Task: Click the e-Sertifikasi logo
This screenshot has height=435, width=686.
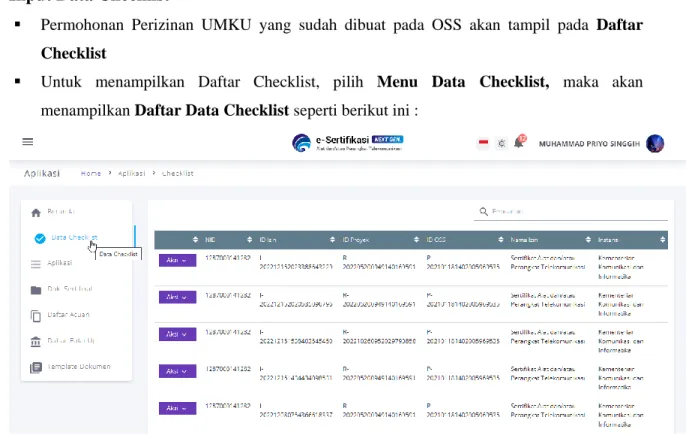Action: [x=347, y=143]
